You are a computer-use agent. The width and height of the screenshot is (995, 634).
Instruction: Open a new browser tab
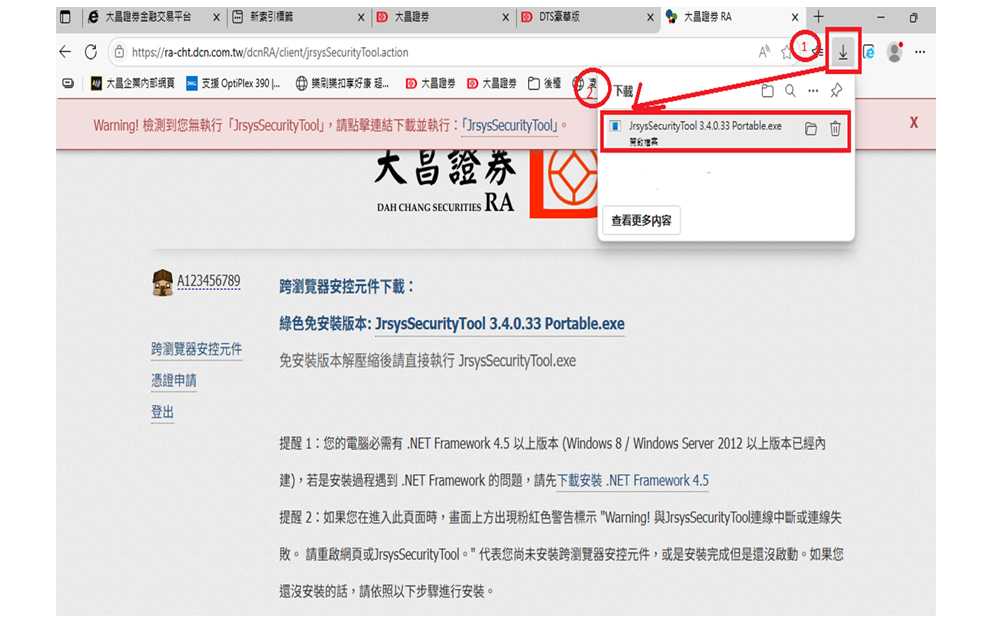pyautogui.click(x=818, y=17)
